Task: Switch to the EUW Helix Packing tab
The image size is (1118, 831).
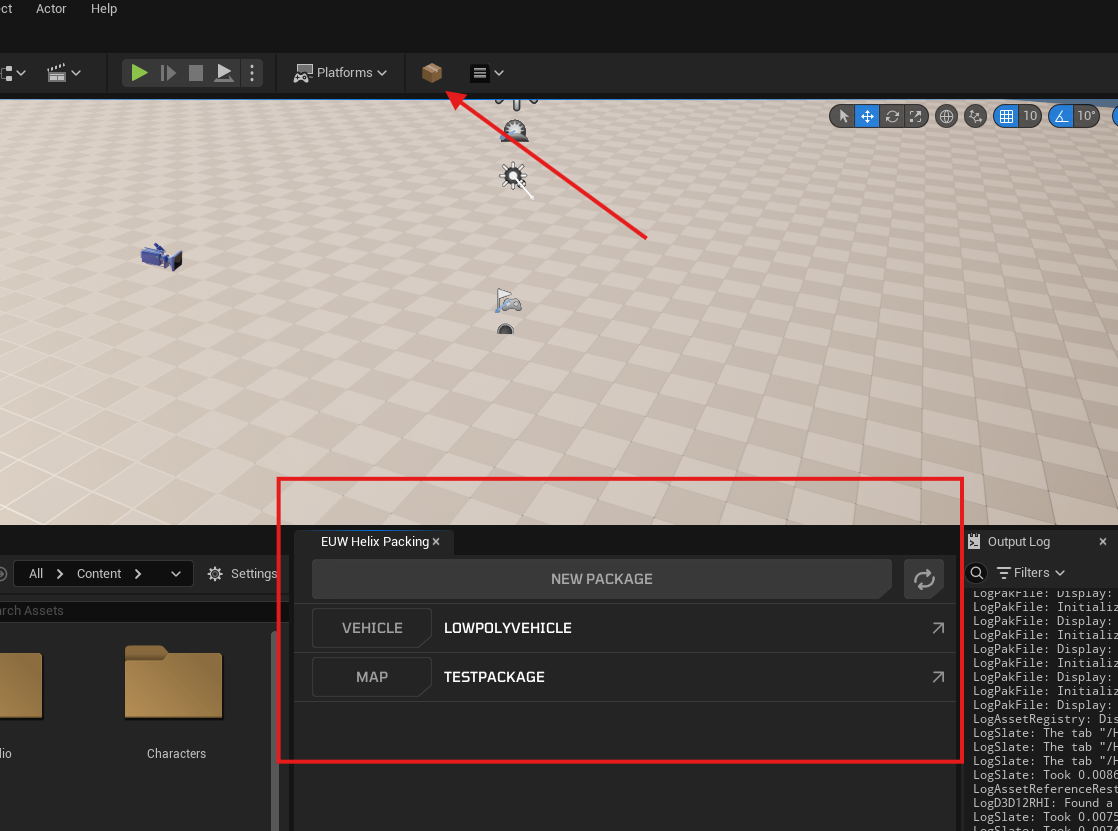Action: (374, 542)
